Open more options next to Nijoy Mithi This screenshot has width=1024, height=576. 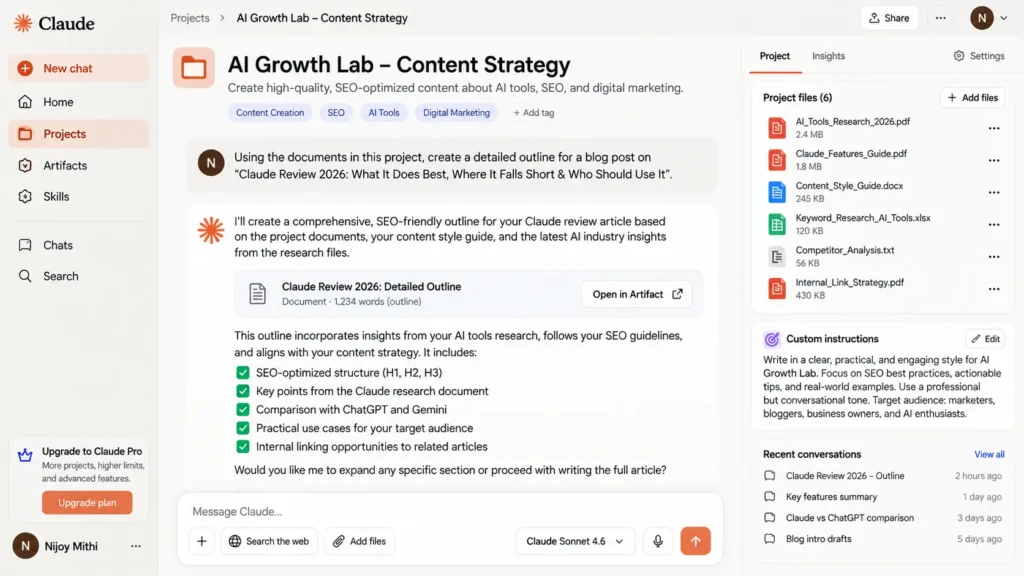tap(135, 546)
